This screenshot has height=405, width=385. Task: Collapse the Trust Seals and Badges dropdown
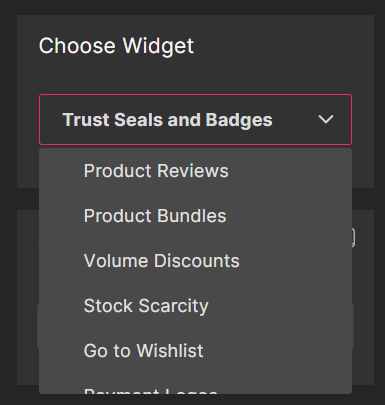pos(195,119)
